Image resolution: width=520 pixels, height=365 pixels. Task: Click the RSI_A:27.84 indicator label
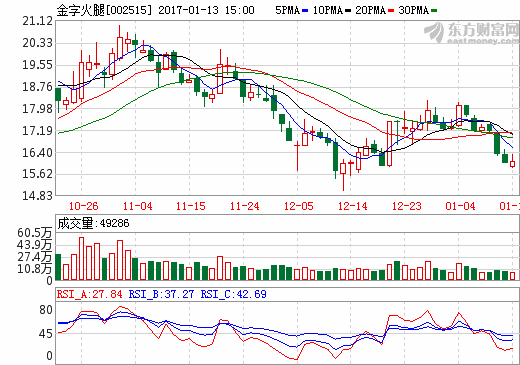coord(89,294)
